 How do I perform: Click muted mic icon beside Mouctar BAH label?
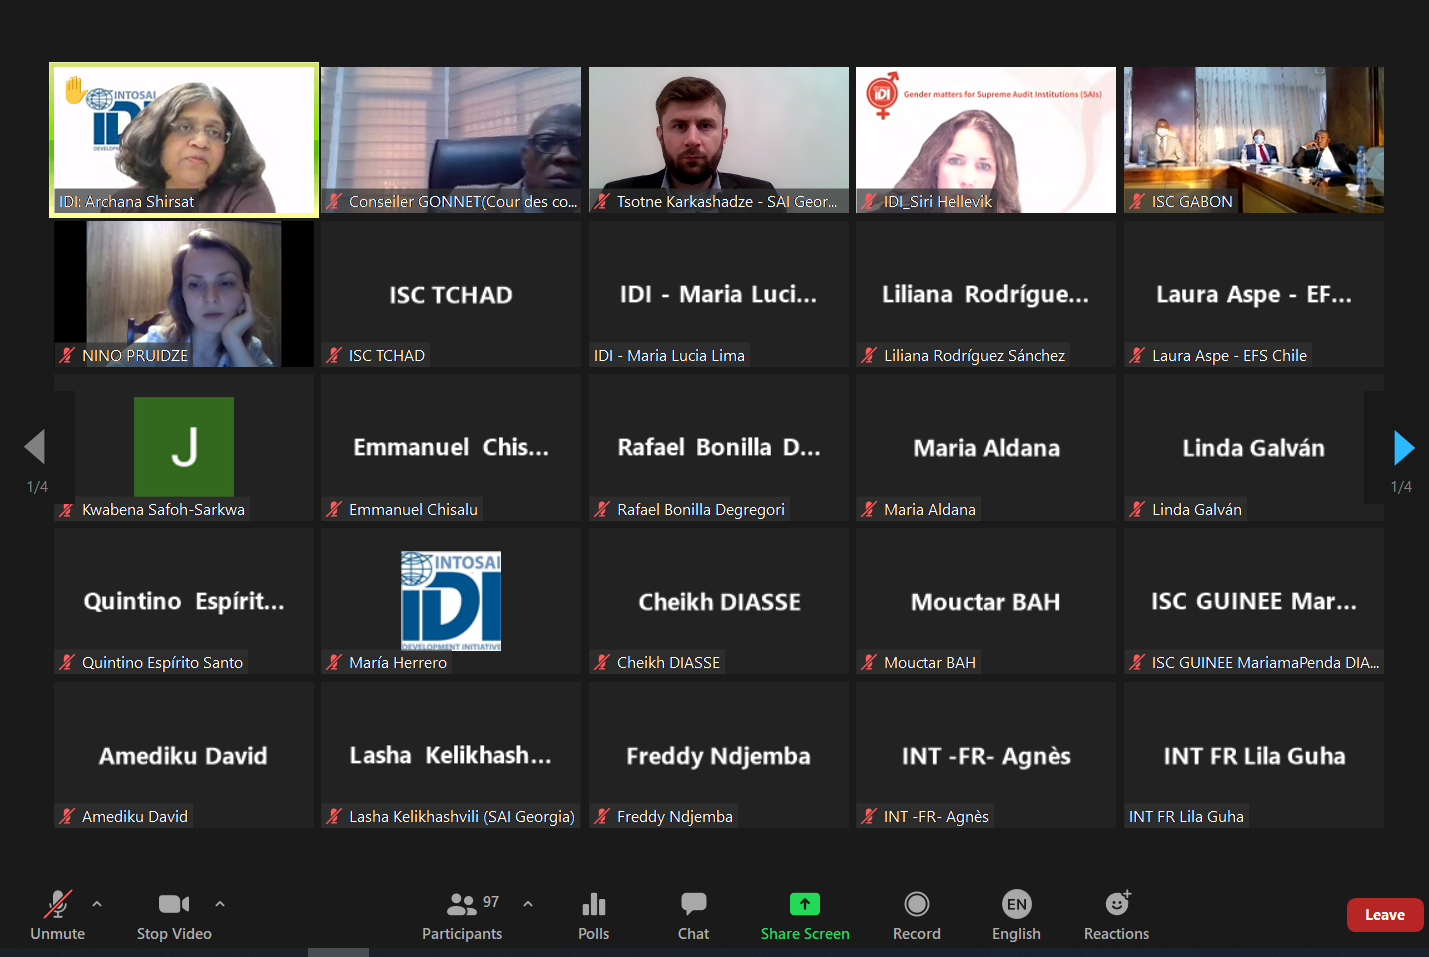(869, 662)
